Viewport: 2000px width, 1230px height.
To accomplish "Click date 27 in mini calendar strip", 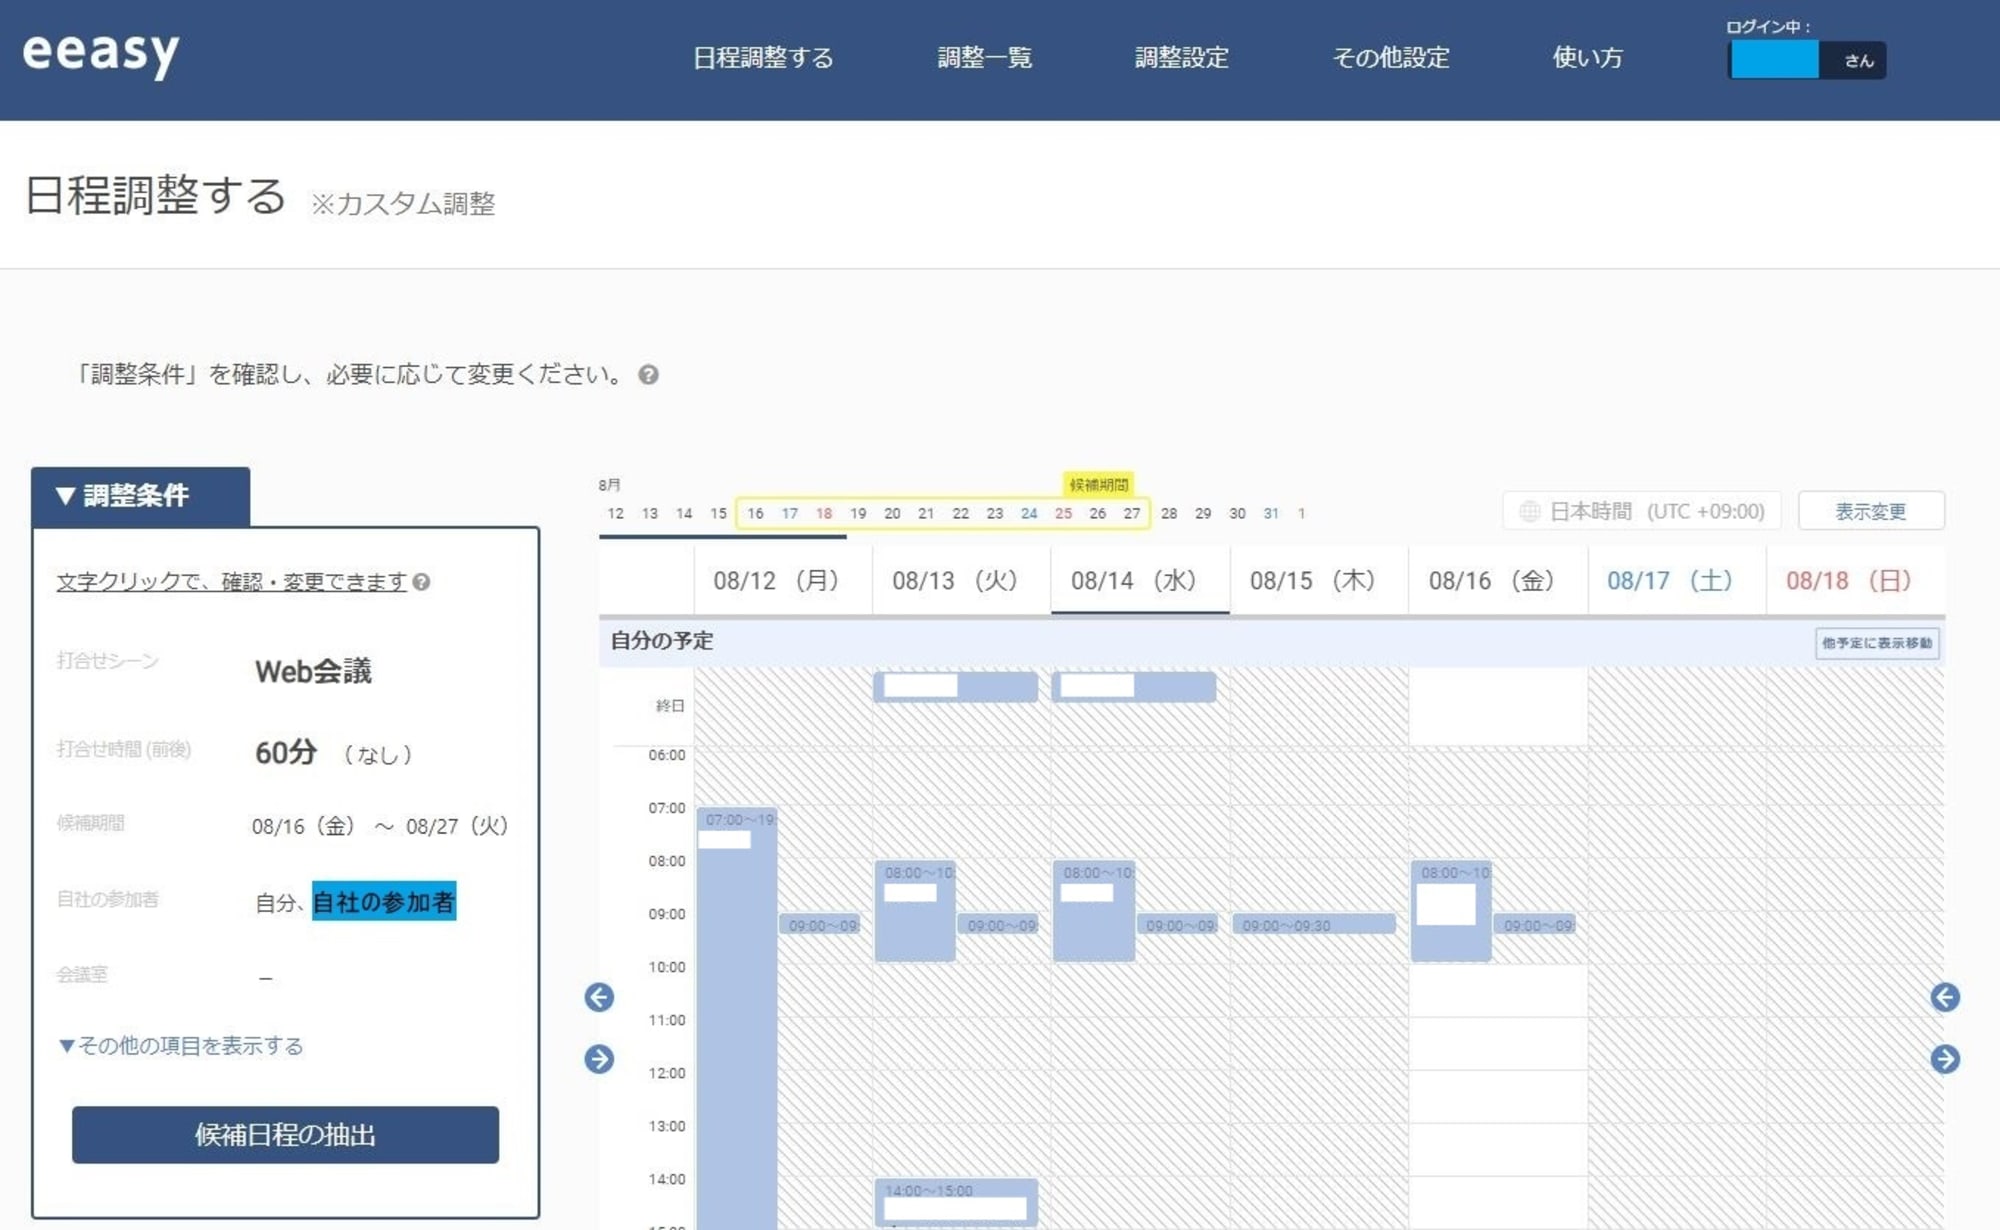I will point(1131,513).
